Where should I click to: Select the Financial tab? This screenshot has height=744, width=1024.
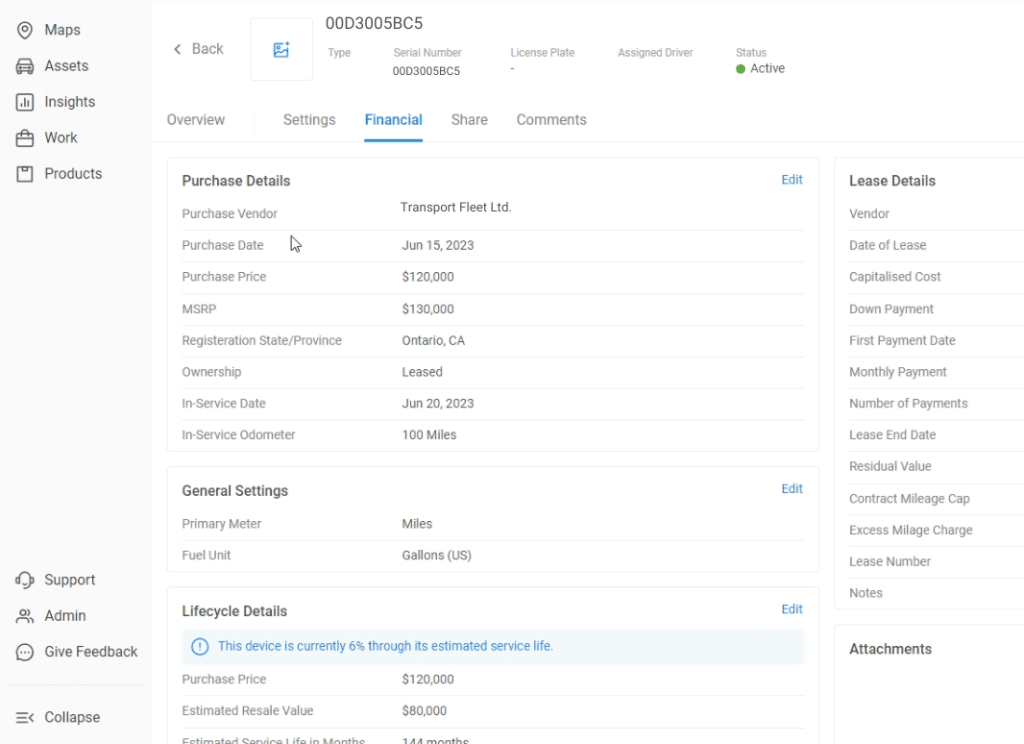click(393, 120)
